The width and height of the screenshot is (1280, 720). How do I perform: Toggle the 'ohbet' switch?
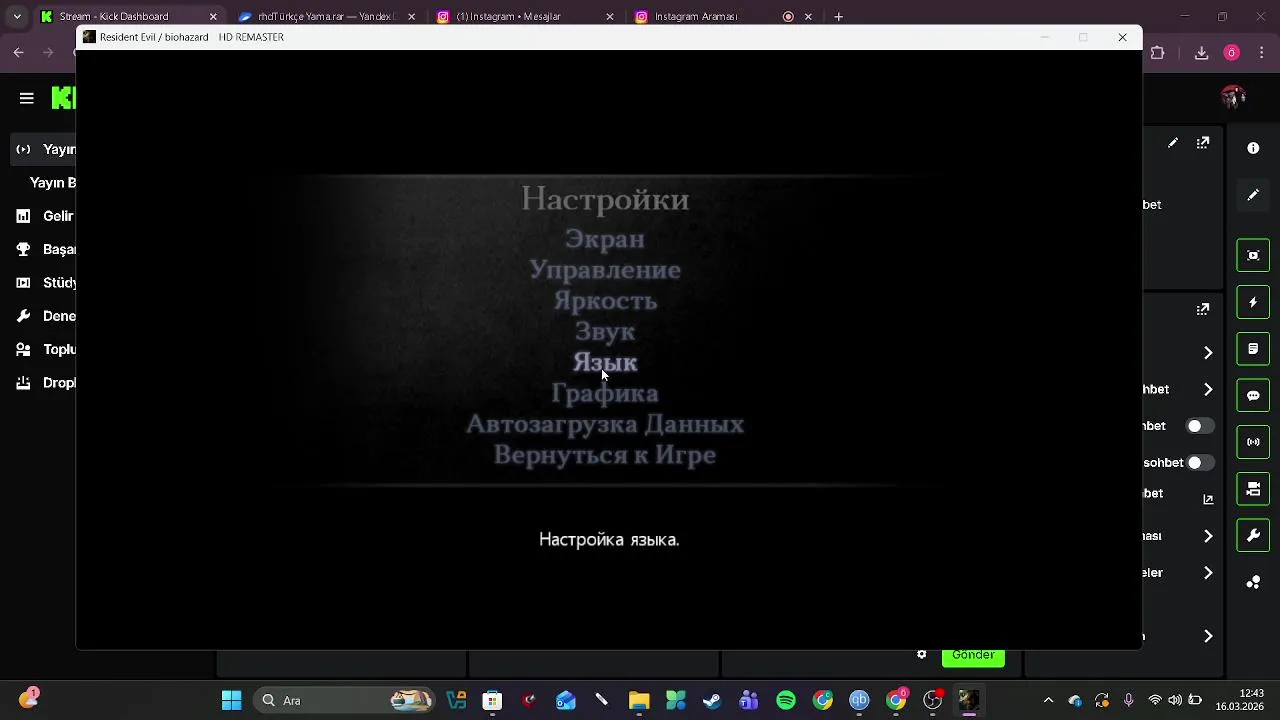pyautogui.click(x=1200, y=426)
